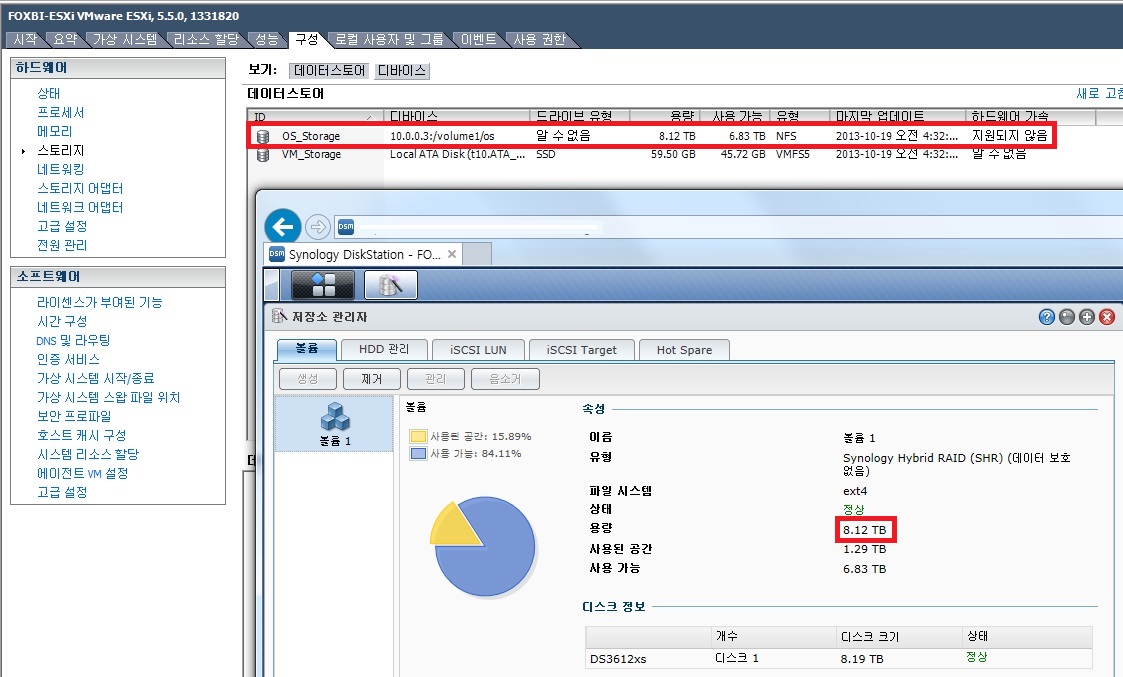Open 라이센스가 부여된 기능 link

(x=100, y=302)
